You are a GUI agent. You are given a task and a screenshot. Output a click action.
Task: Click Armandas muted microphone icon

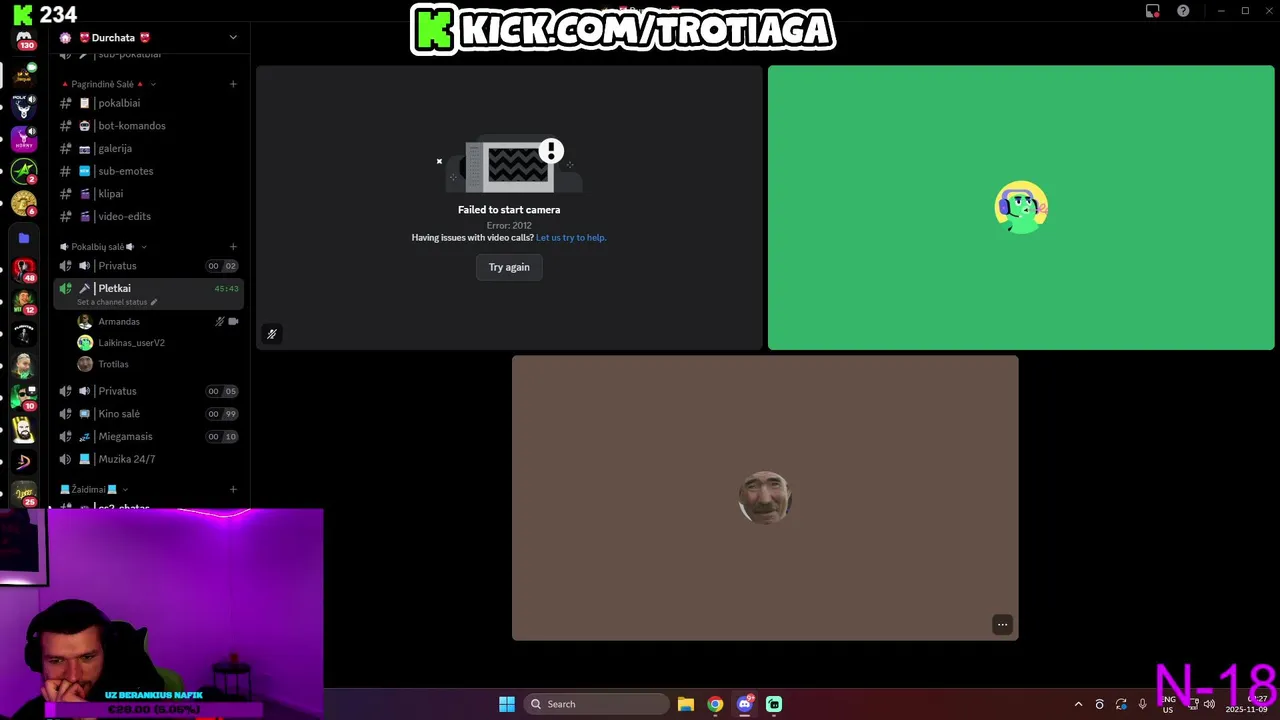[220, 322]
